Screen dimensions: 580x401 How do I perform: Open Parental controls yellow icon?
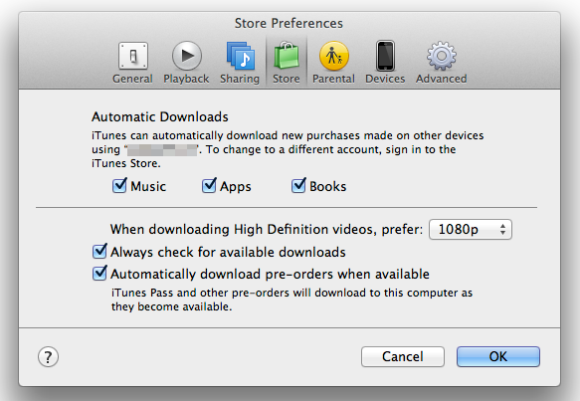(x=334, y=56)
